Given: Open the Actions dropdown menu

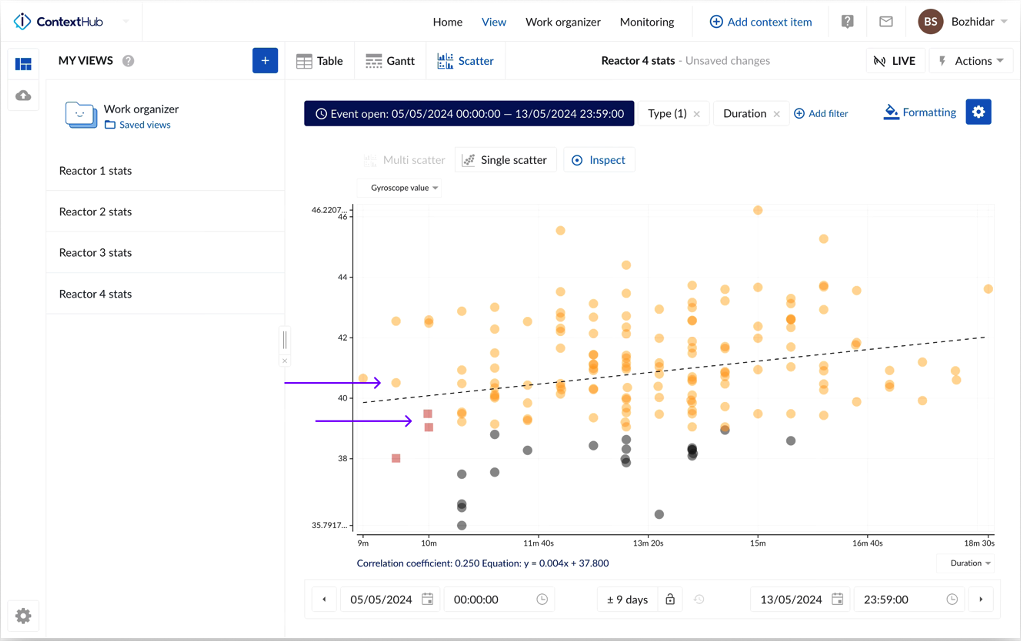Looking at the screenshot, I should [971, 61].
